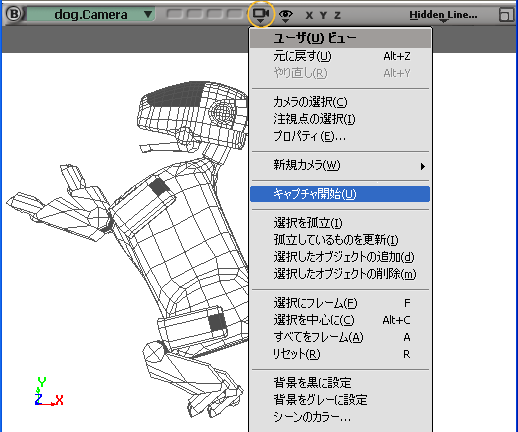Image resolution: width=518 pixels, height=432 pixels.
Task: Expand the 新規カメラ submenu arrow
Action: tap(422, 166)
